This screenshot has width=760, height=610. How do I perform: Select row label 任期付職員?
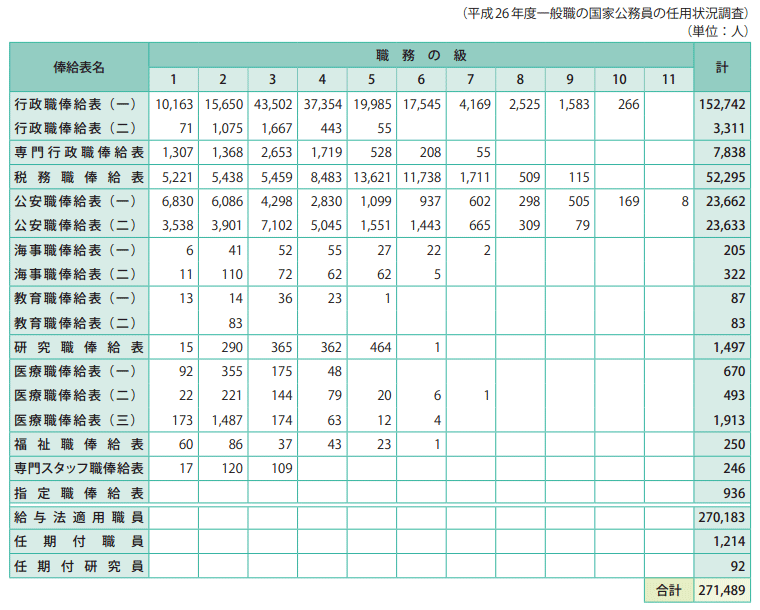point(79,541)
